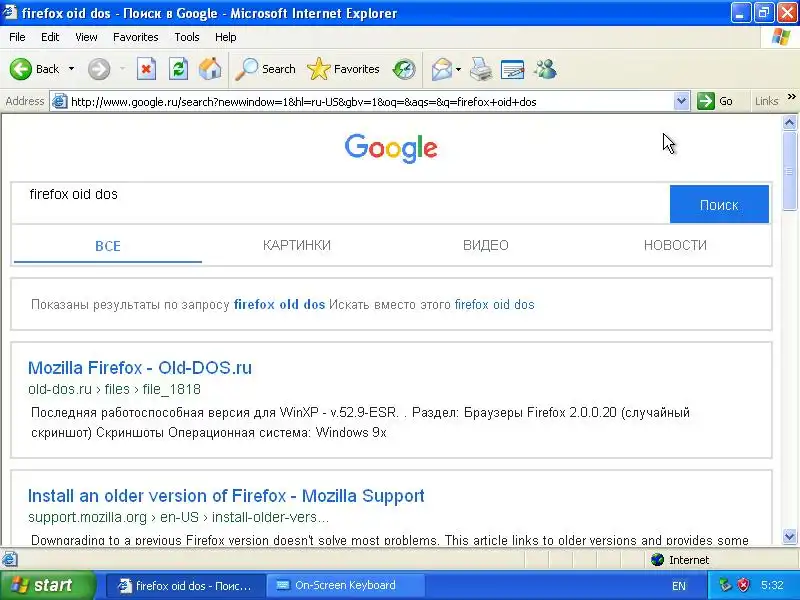The width and height of the screenshot is (800, 600).
Task: Click the Mail envelope icon
Action: 441,69
